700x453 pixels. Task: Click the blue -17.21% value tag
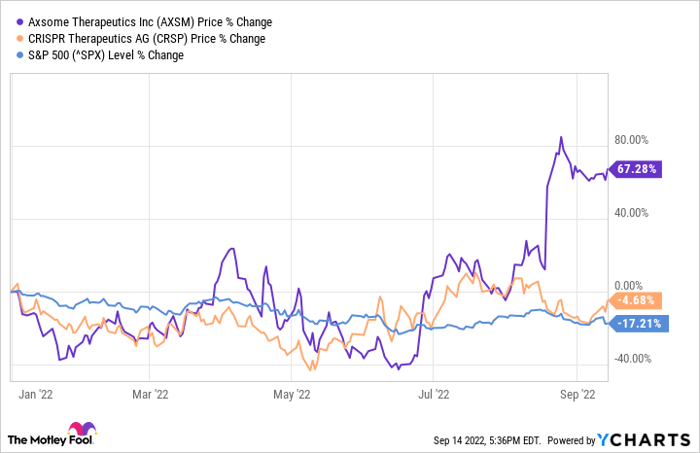click(x=634, y=324)
